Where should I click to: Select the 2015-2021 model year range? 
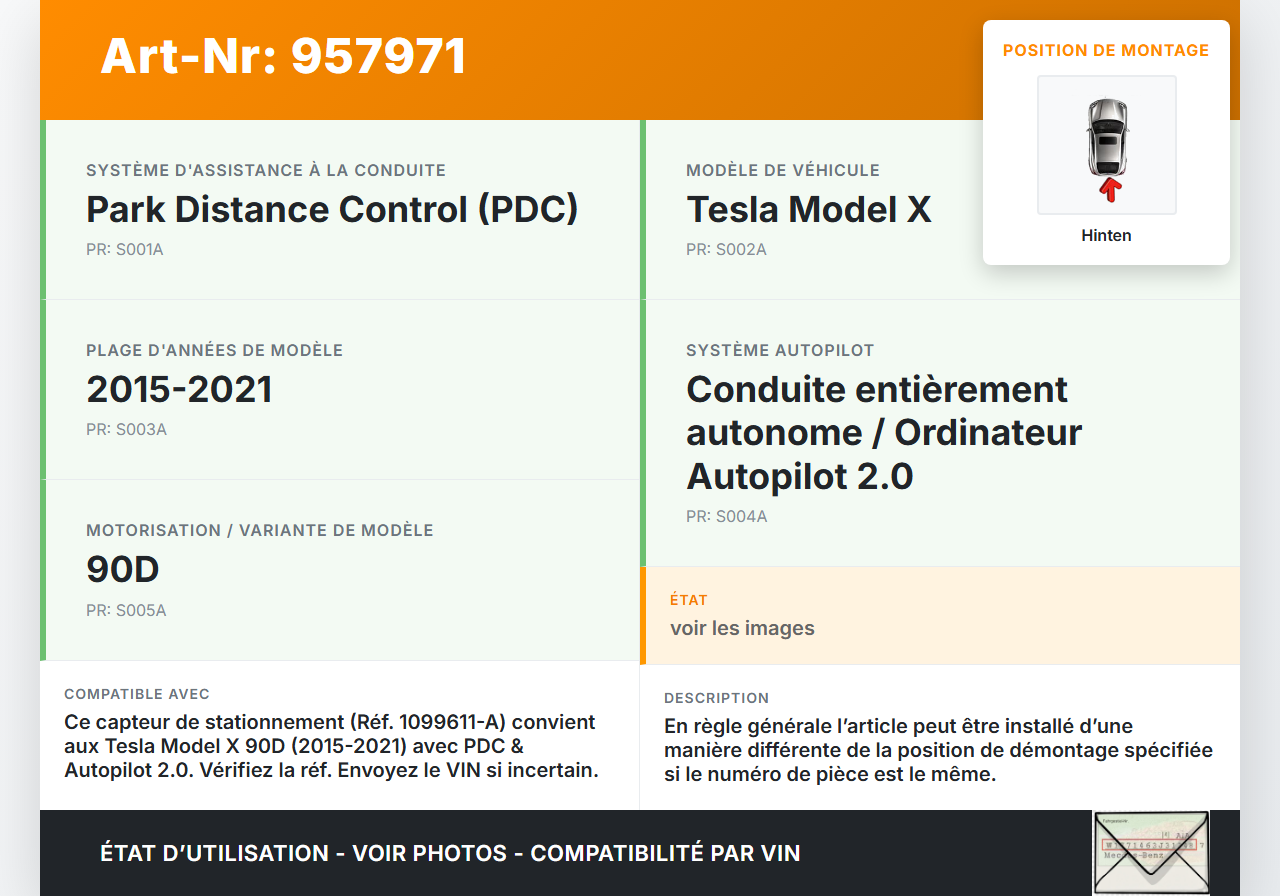179,389
